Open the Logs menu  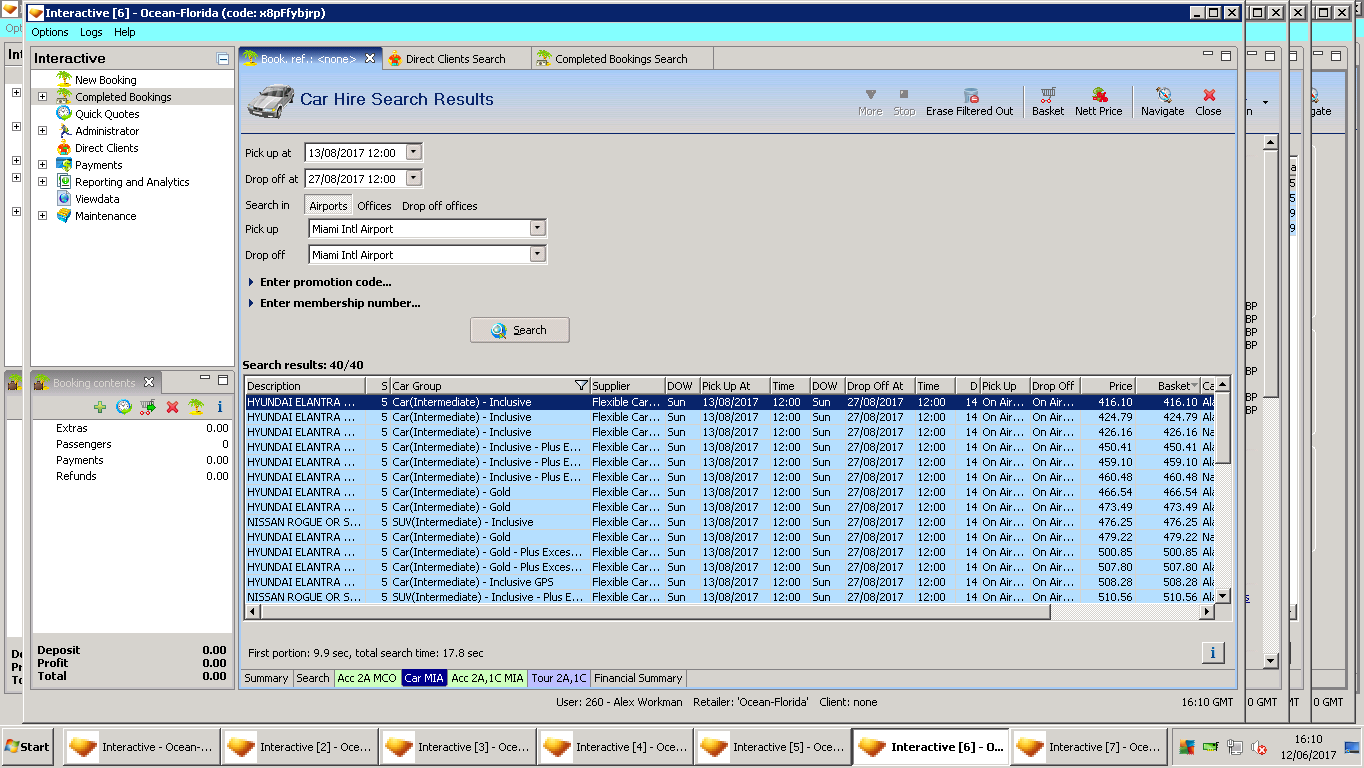coord(91,32)
